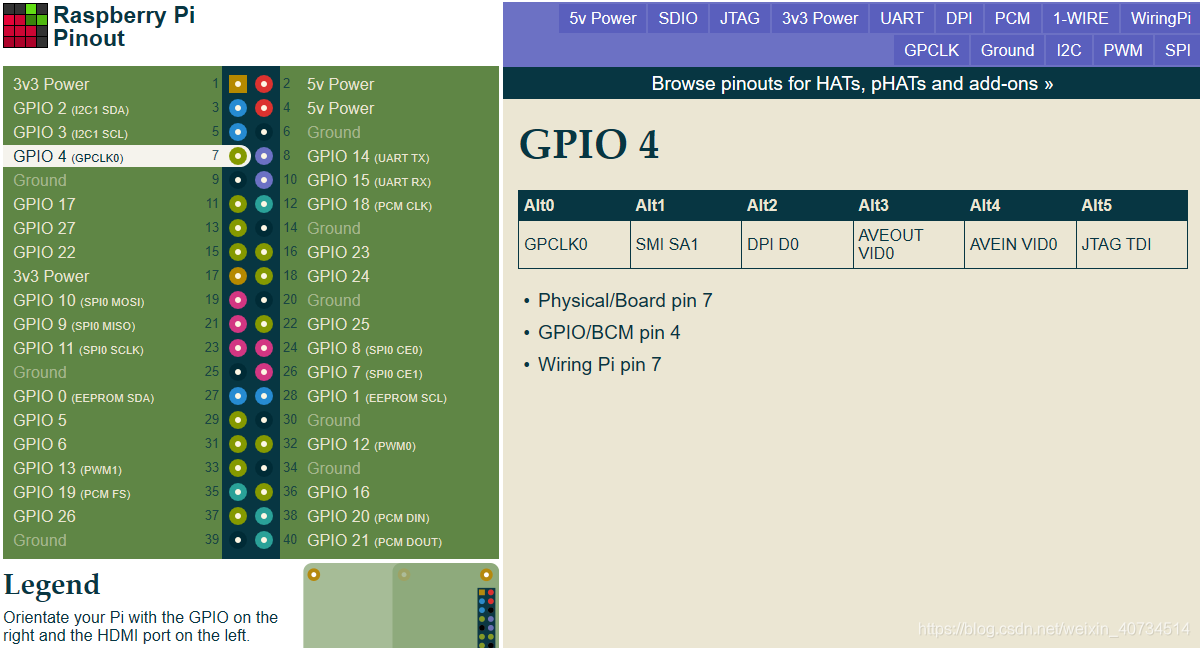Viewport: 1200px width, 648px height.
Task: Click the GPIO 4 page heading
Action: [589, 145]
